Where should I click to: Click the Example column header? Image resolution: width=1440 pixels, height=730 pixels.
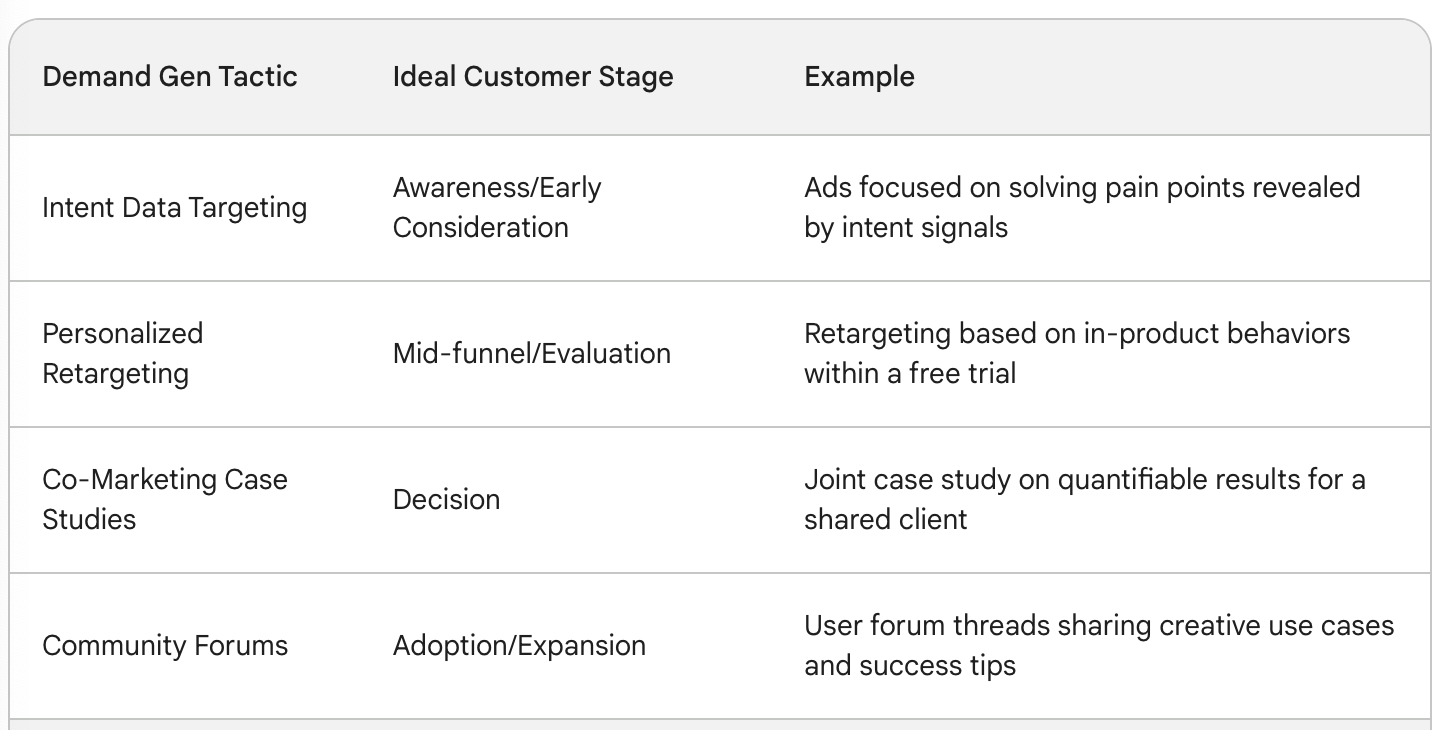(x=859, y=77)
